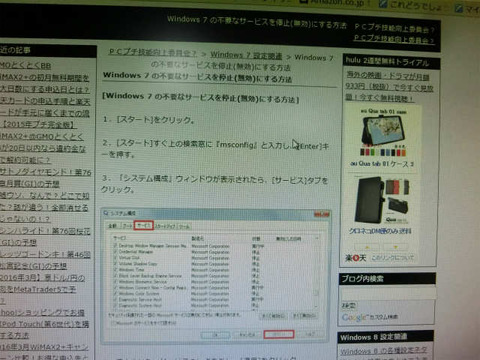The height and width of the screenshot is (360, 480).
Task: Open GMOとくとくBB recent article link
Action: click(25, 65)
